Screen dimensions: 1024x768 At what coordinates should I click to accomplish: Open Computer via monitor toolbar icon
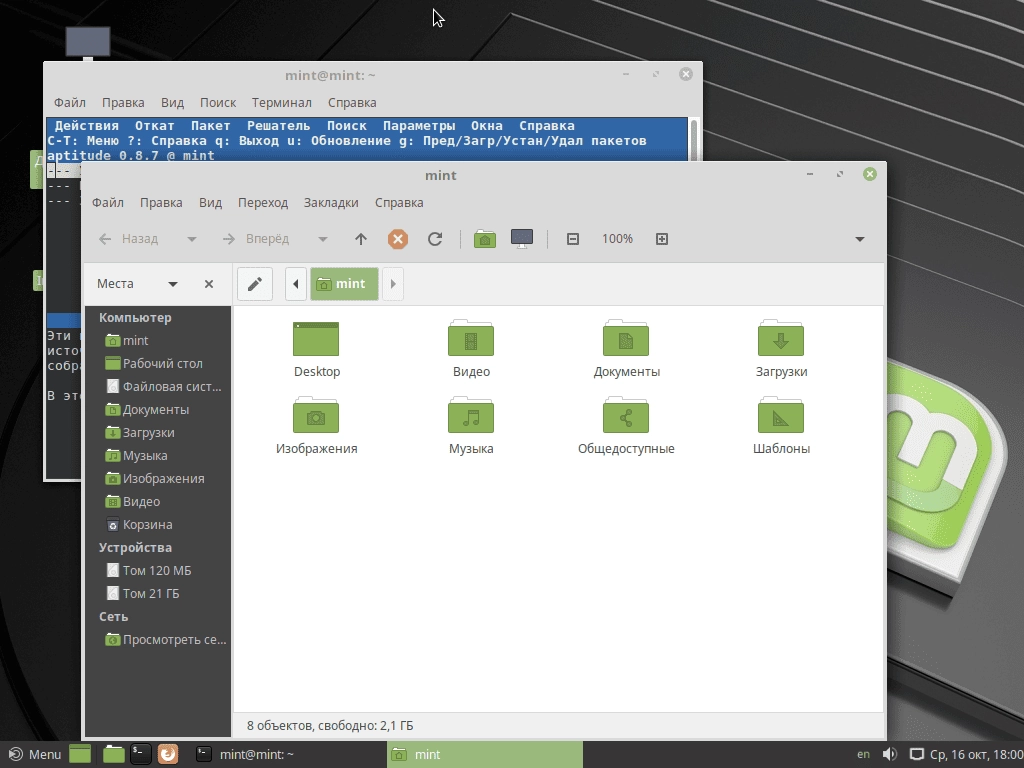click(x=522, y=239)
